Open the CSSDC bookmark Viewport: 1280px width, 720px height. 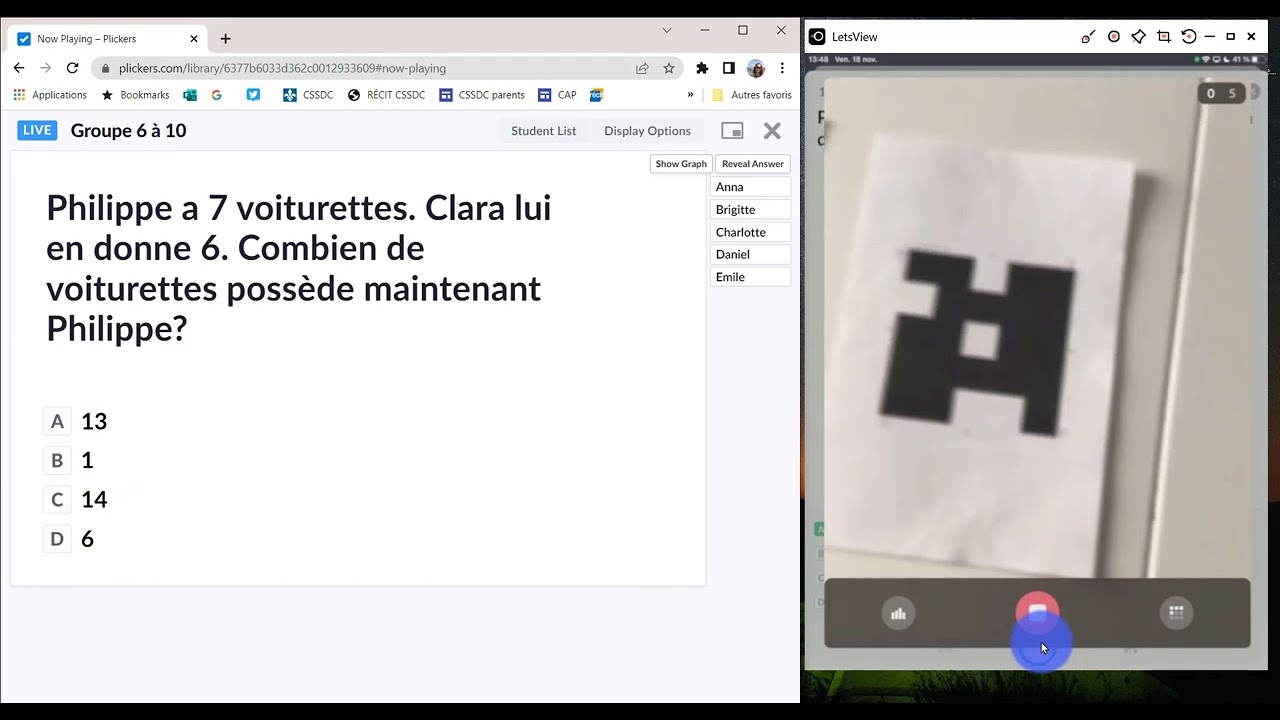308,95
